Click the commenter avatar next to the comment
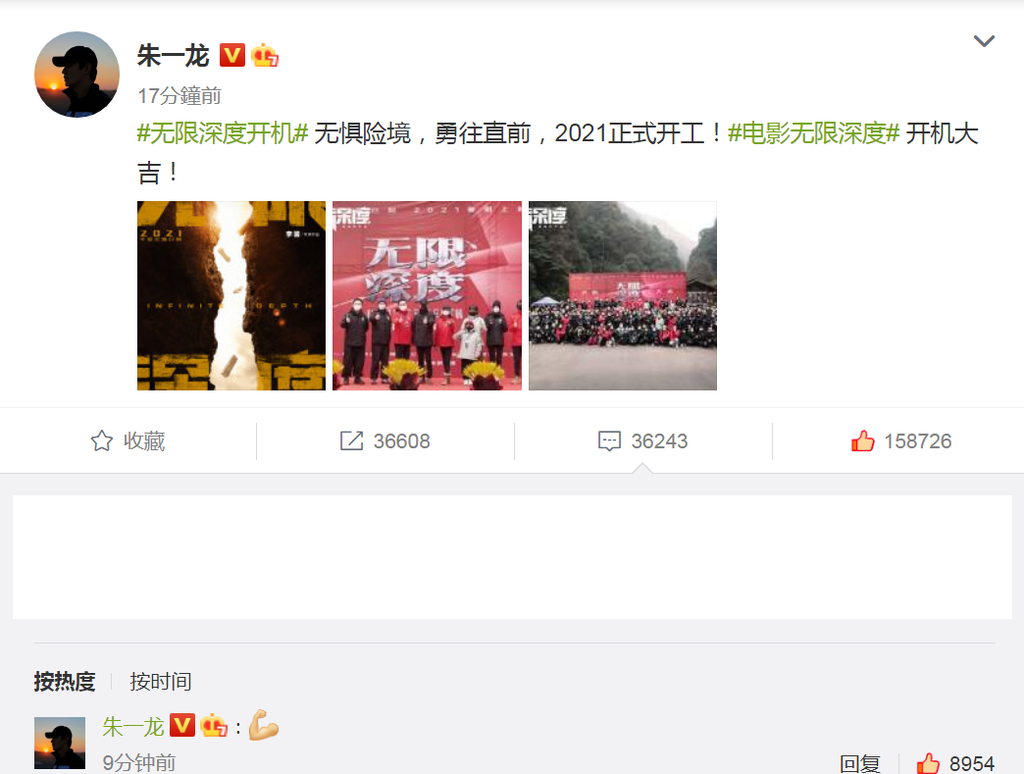 pyautogui.click(x=59, y=743)
